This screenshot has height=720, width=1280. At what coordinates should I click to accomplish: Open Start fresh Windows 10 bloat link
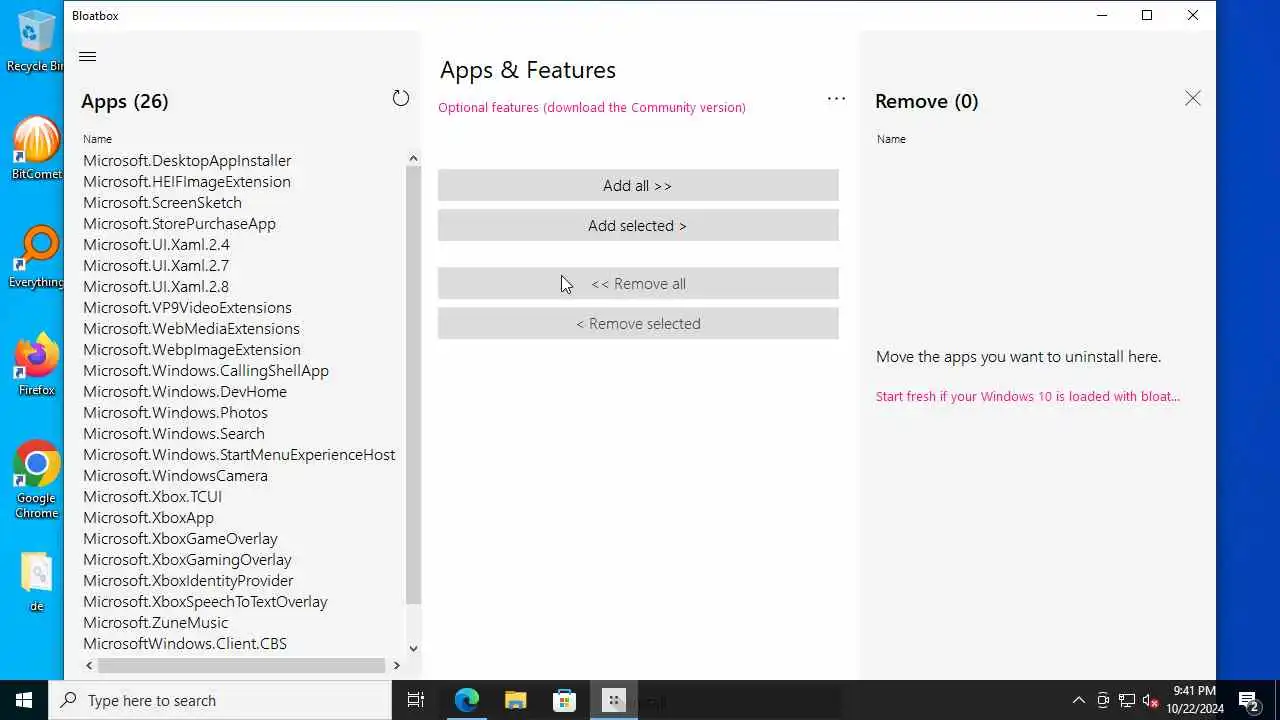click(x=1028, y=396)
